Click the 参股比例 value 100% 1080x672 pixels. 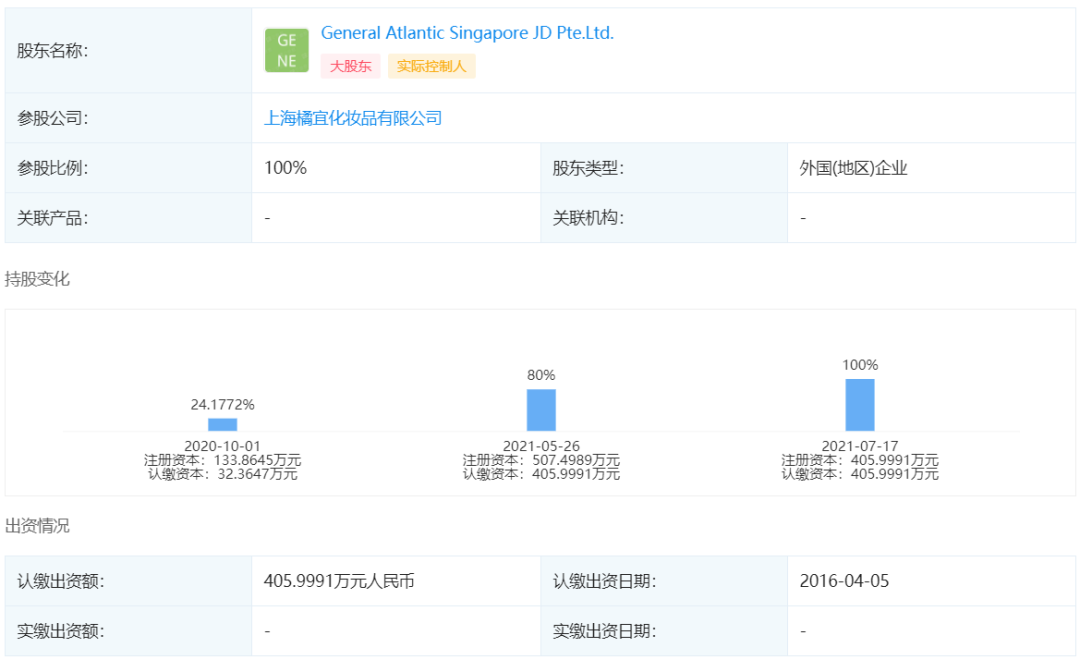286,168
